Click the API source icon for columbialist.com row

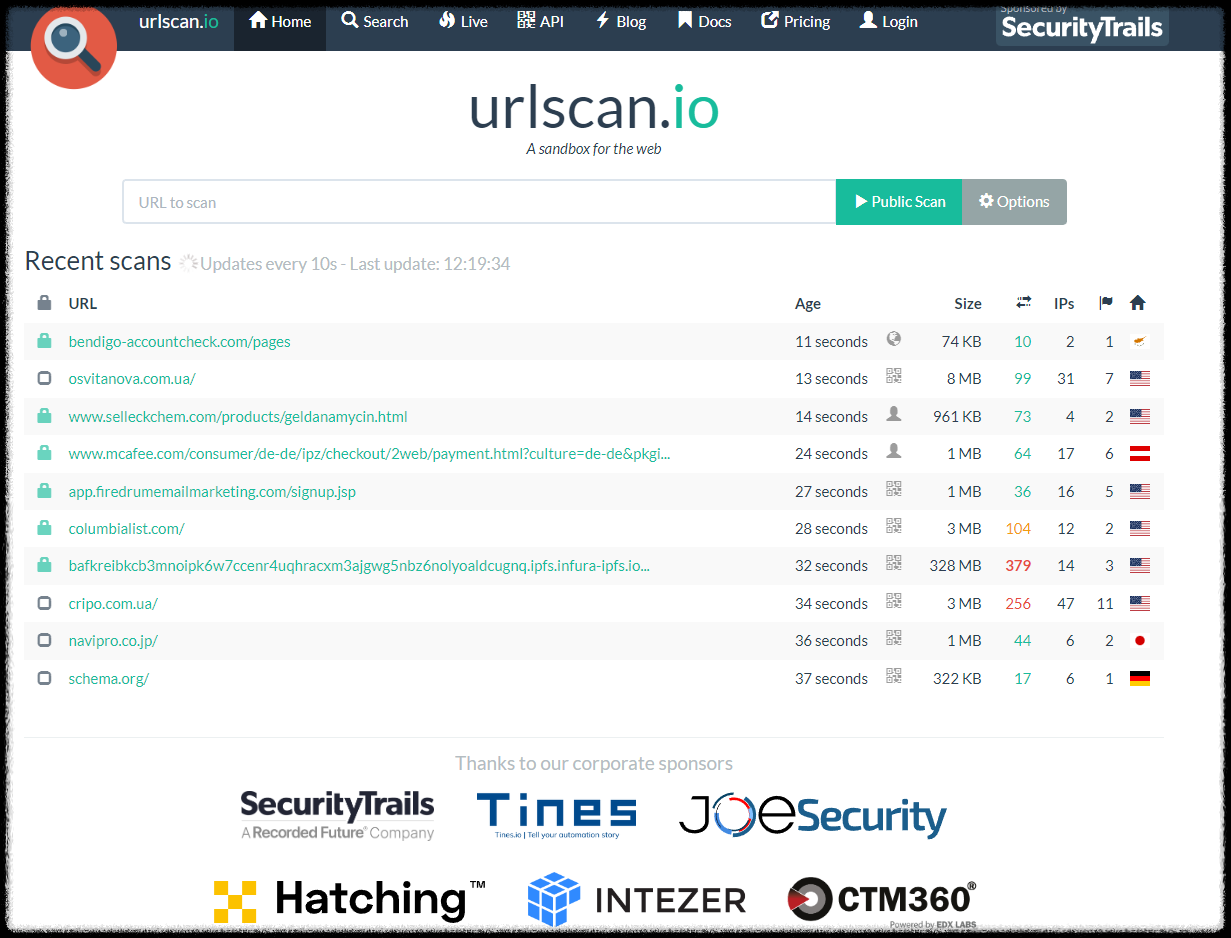pos(894,526)
